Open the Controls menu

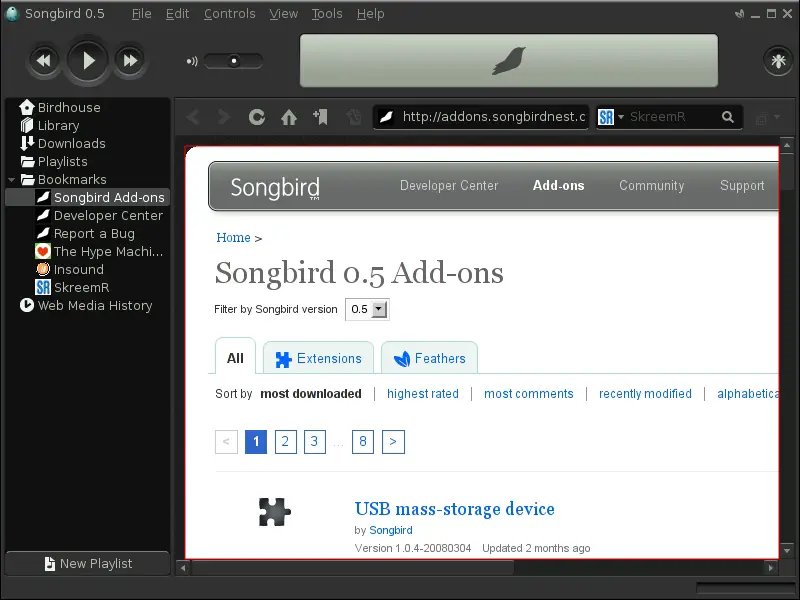coord(230,14)
